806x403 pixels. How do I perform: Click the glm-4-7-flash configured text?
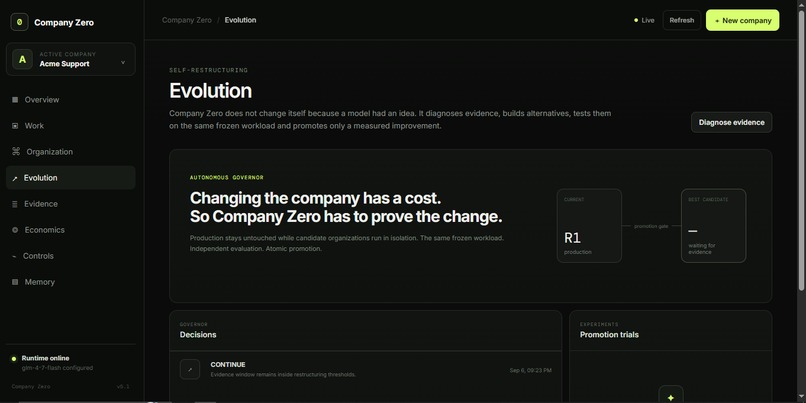(x=57, y=368)
